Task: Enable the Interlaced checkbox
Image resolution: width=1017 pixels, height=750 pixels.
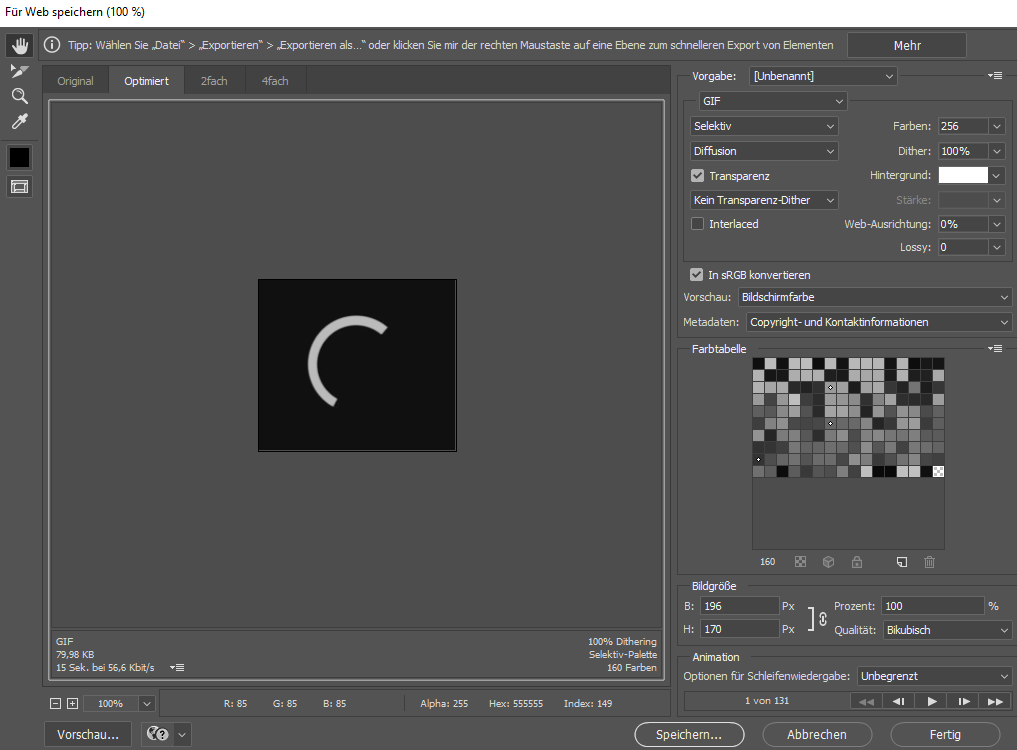Action: pos(698,224)
